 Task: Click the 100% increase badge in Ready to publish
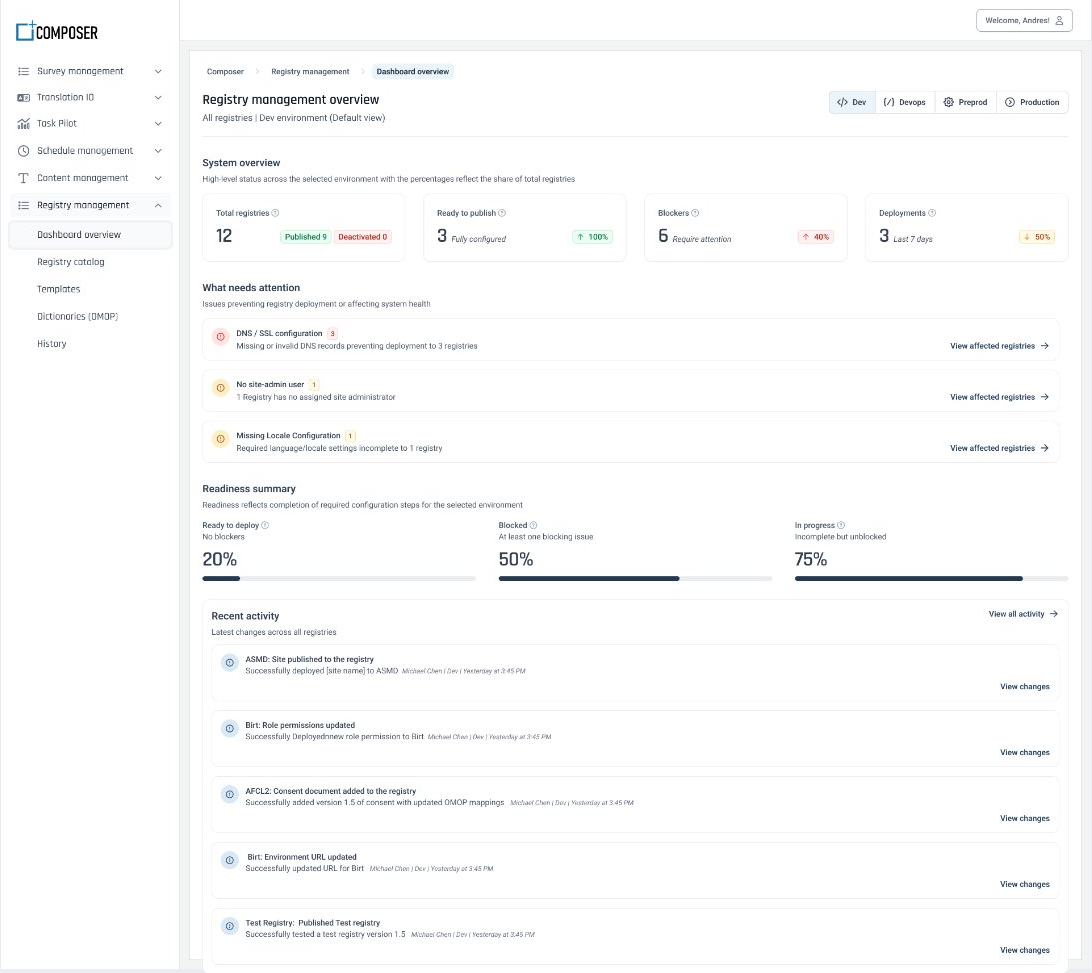point(593,237)
